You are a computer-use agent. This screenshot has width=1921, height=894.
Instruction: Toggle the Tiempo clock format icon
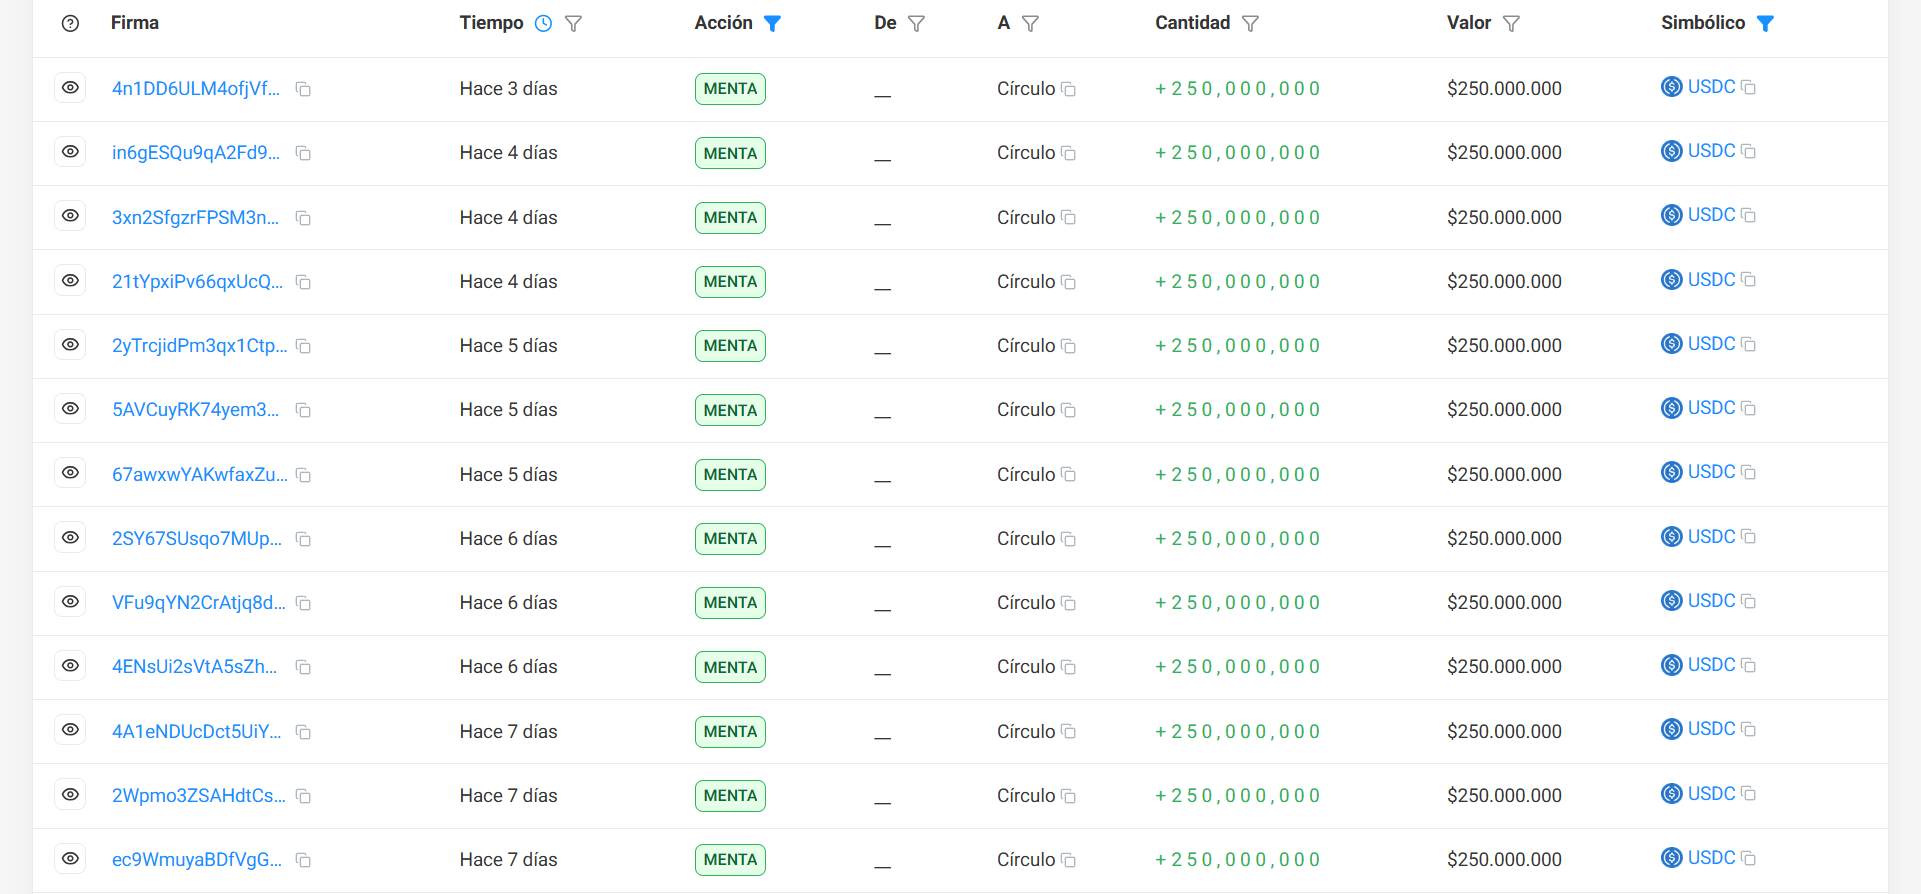click(x=543, y=23)
